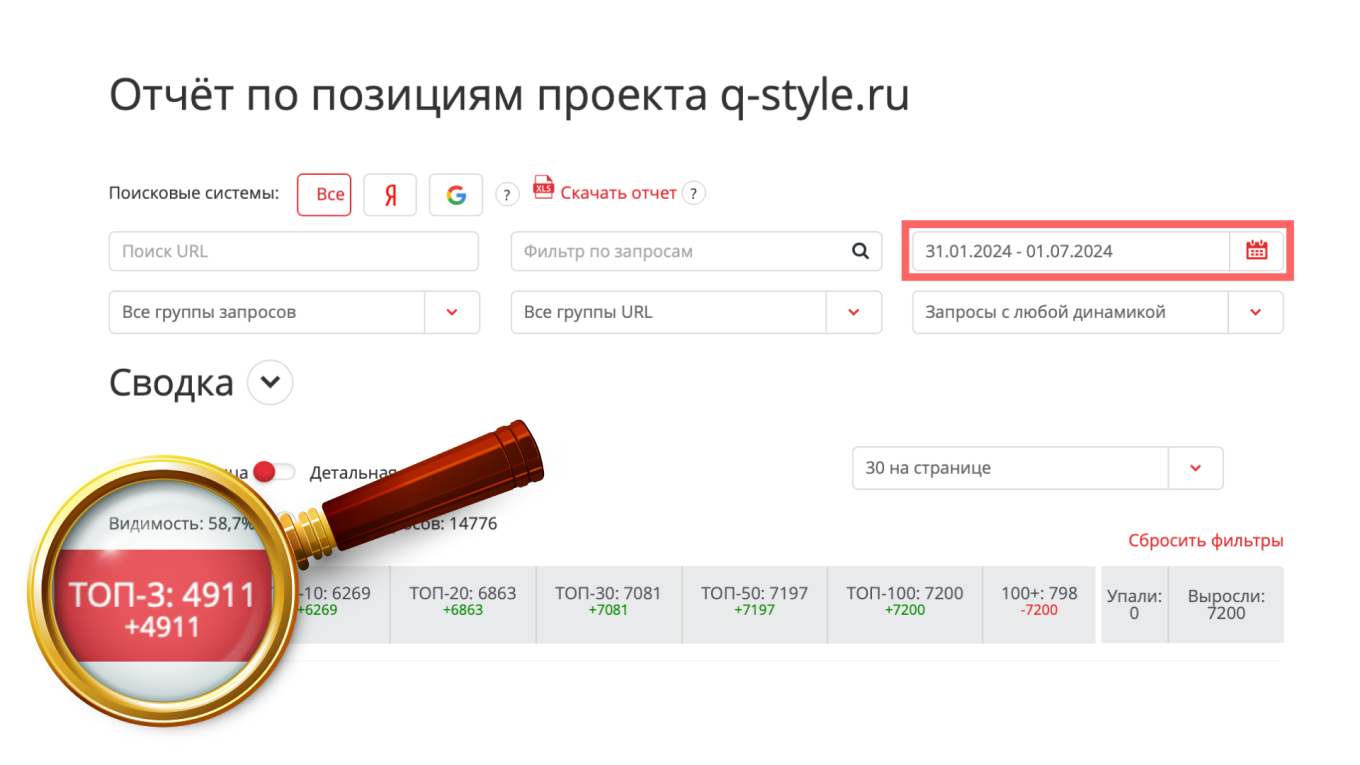This screenshot has height=765, width=1360.
Task: Click the Сбросить фильтры link
Action: (x=1205, y=540)
